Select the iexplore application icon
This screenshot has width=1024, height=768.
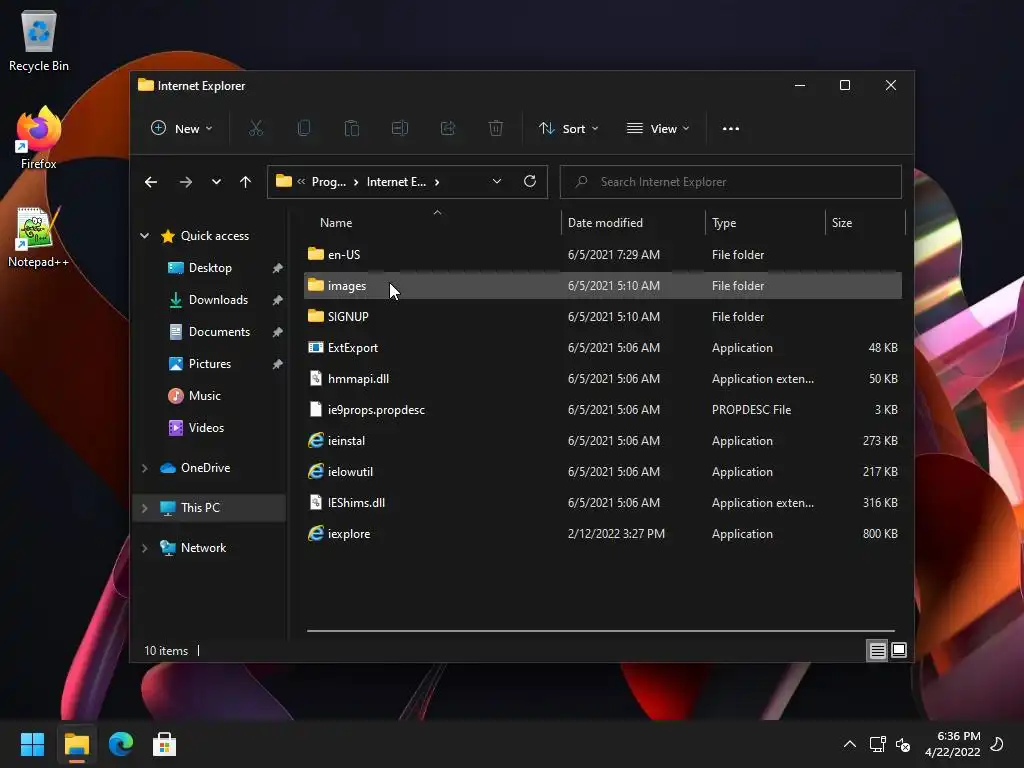tap(316, 534)
